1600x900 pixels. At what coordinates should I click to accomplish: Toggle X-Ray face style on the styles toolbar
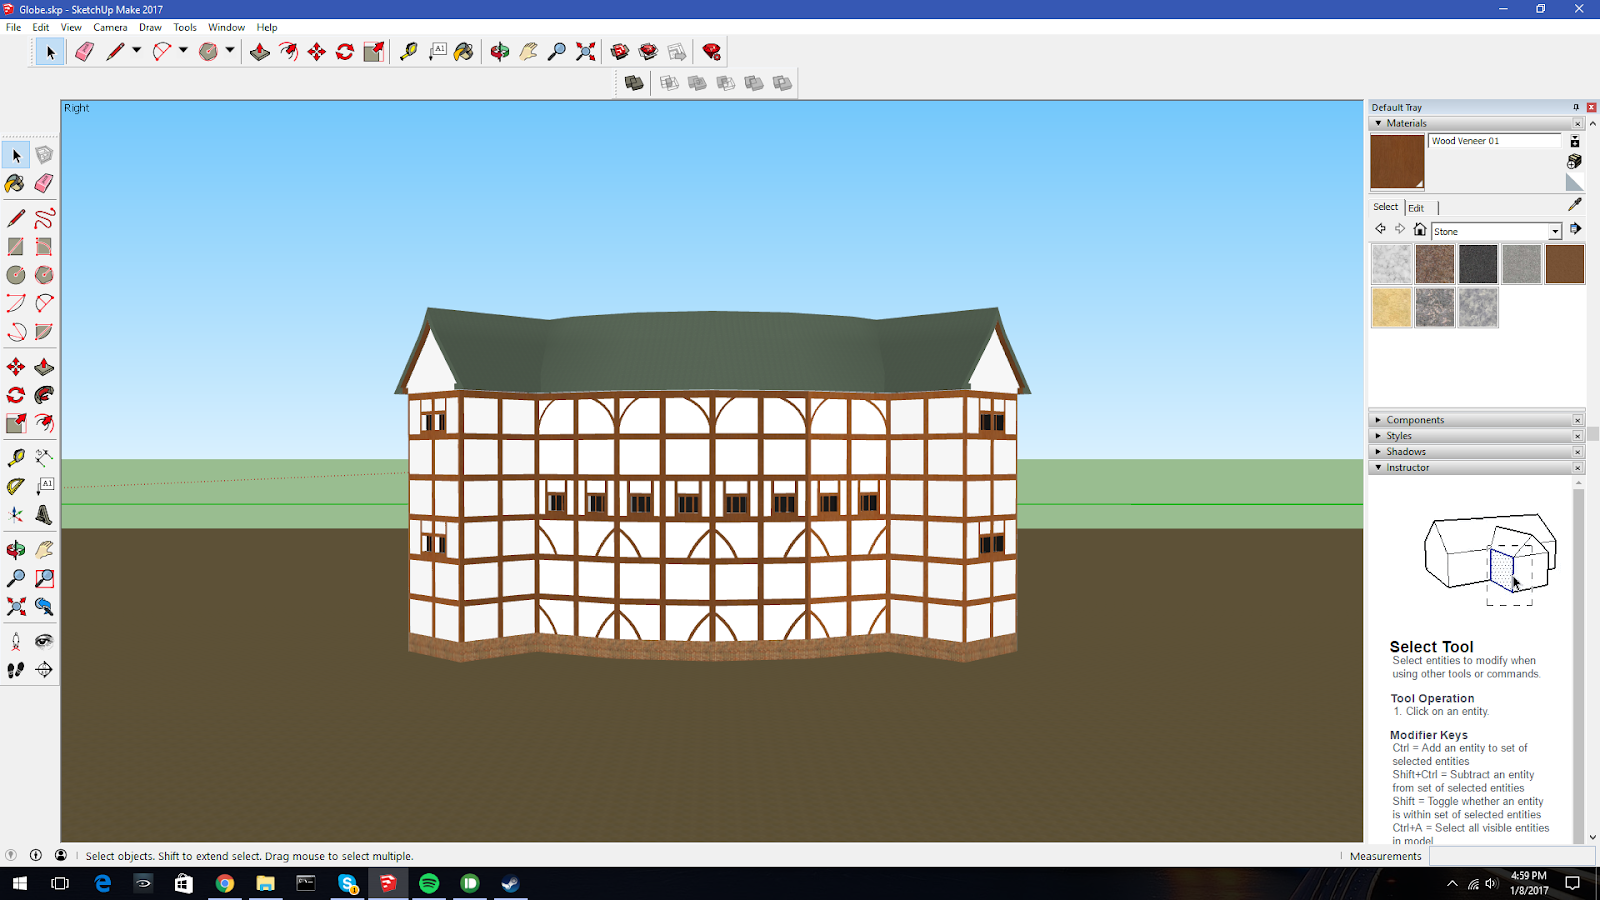click(x=633, y=82)
